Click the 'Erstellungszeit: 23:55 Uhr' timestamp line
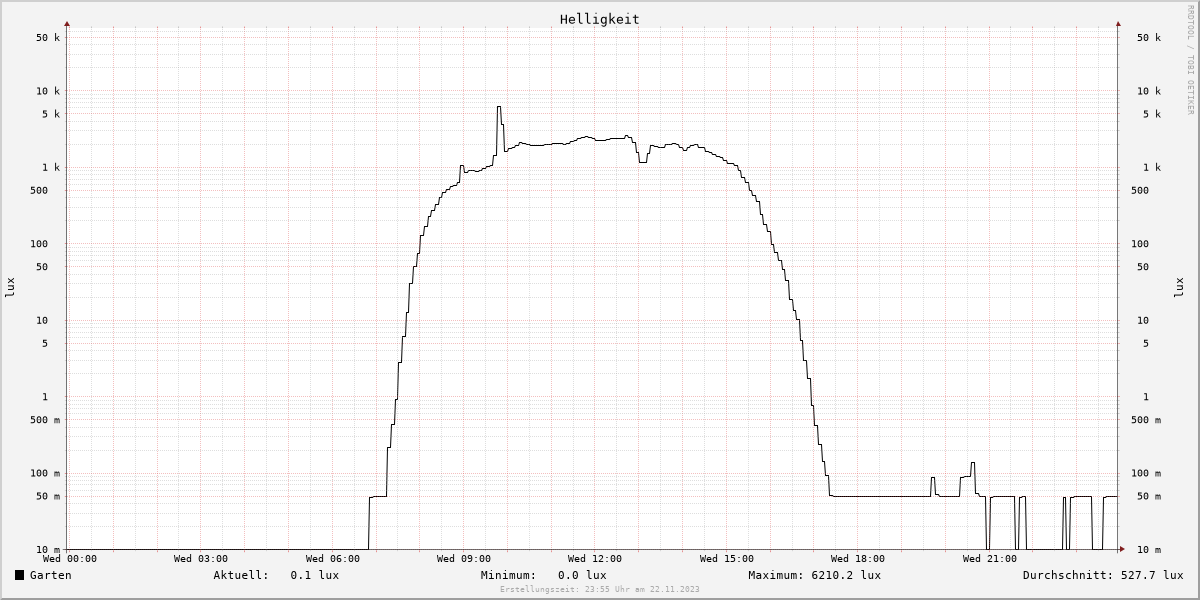 click(x=600, y=589)
